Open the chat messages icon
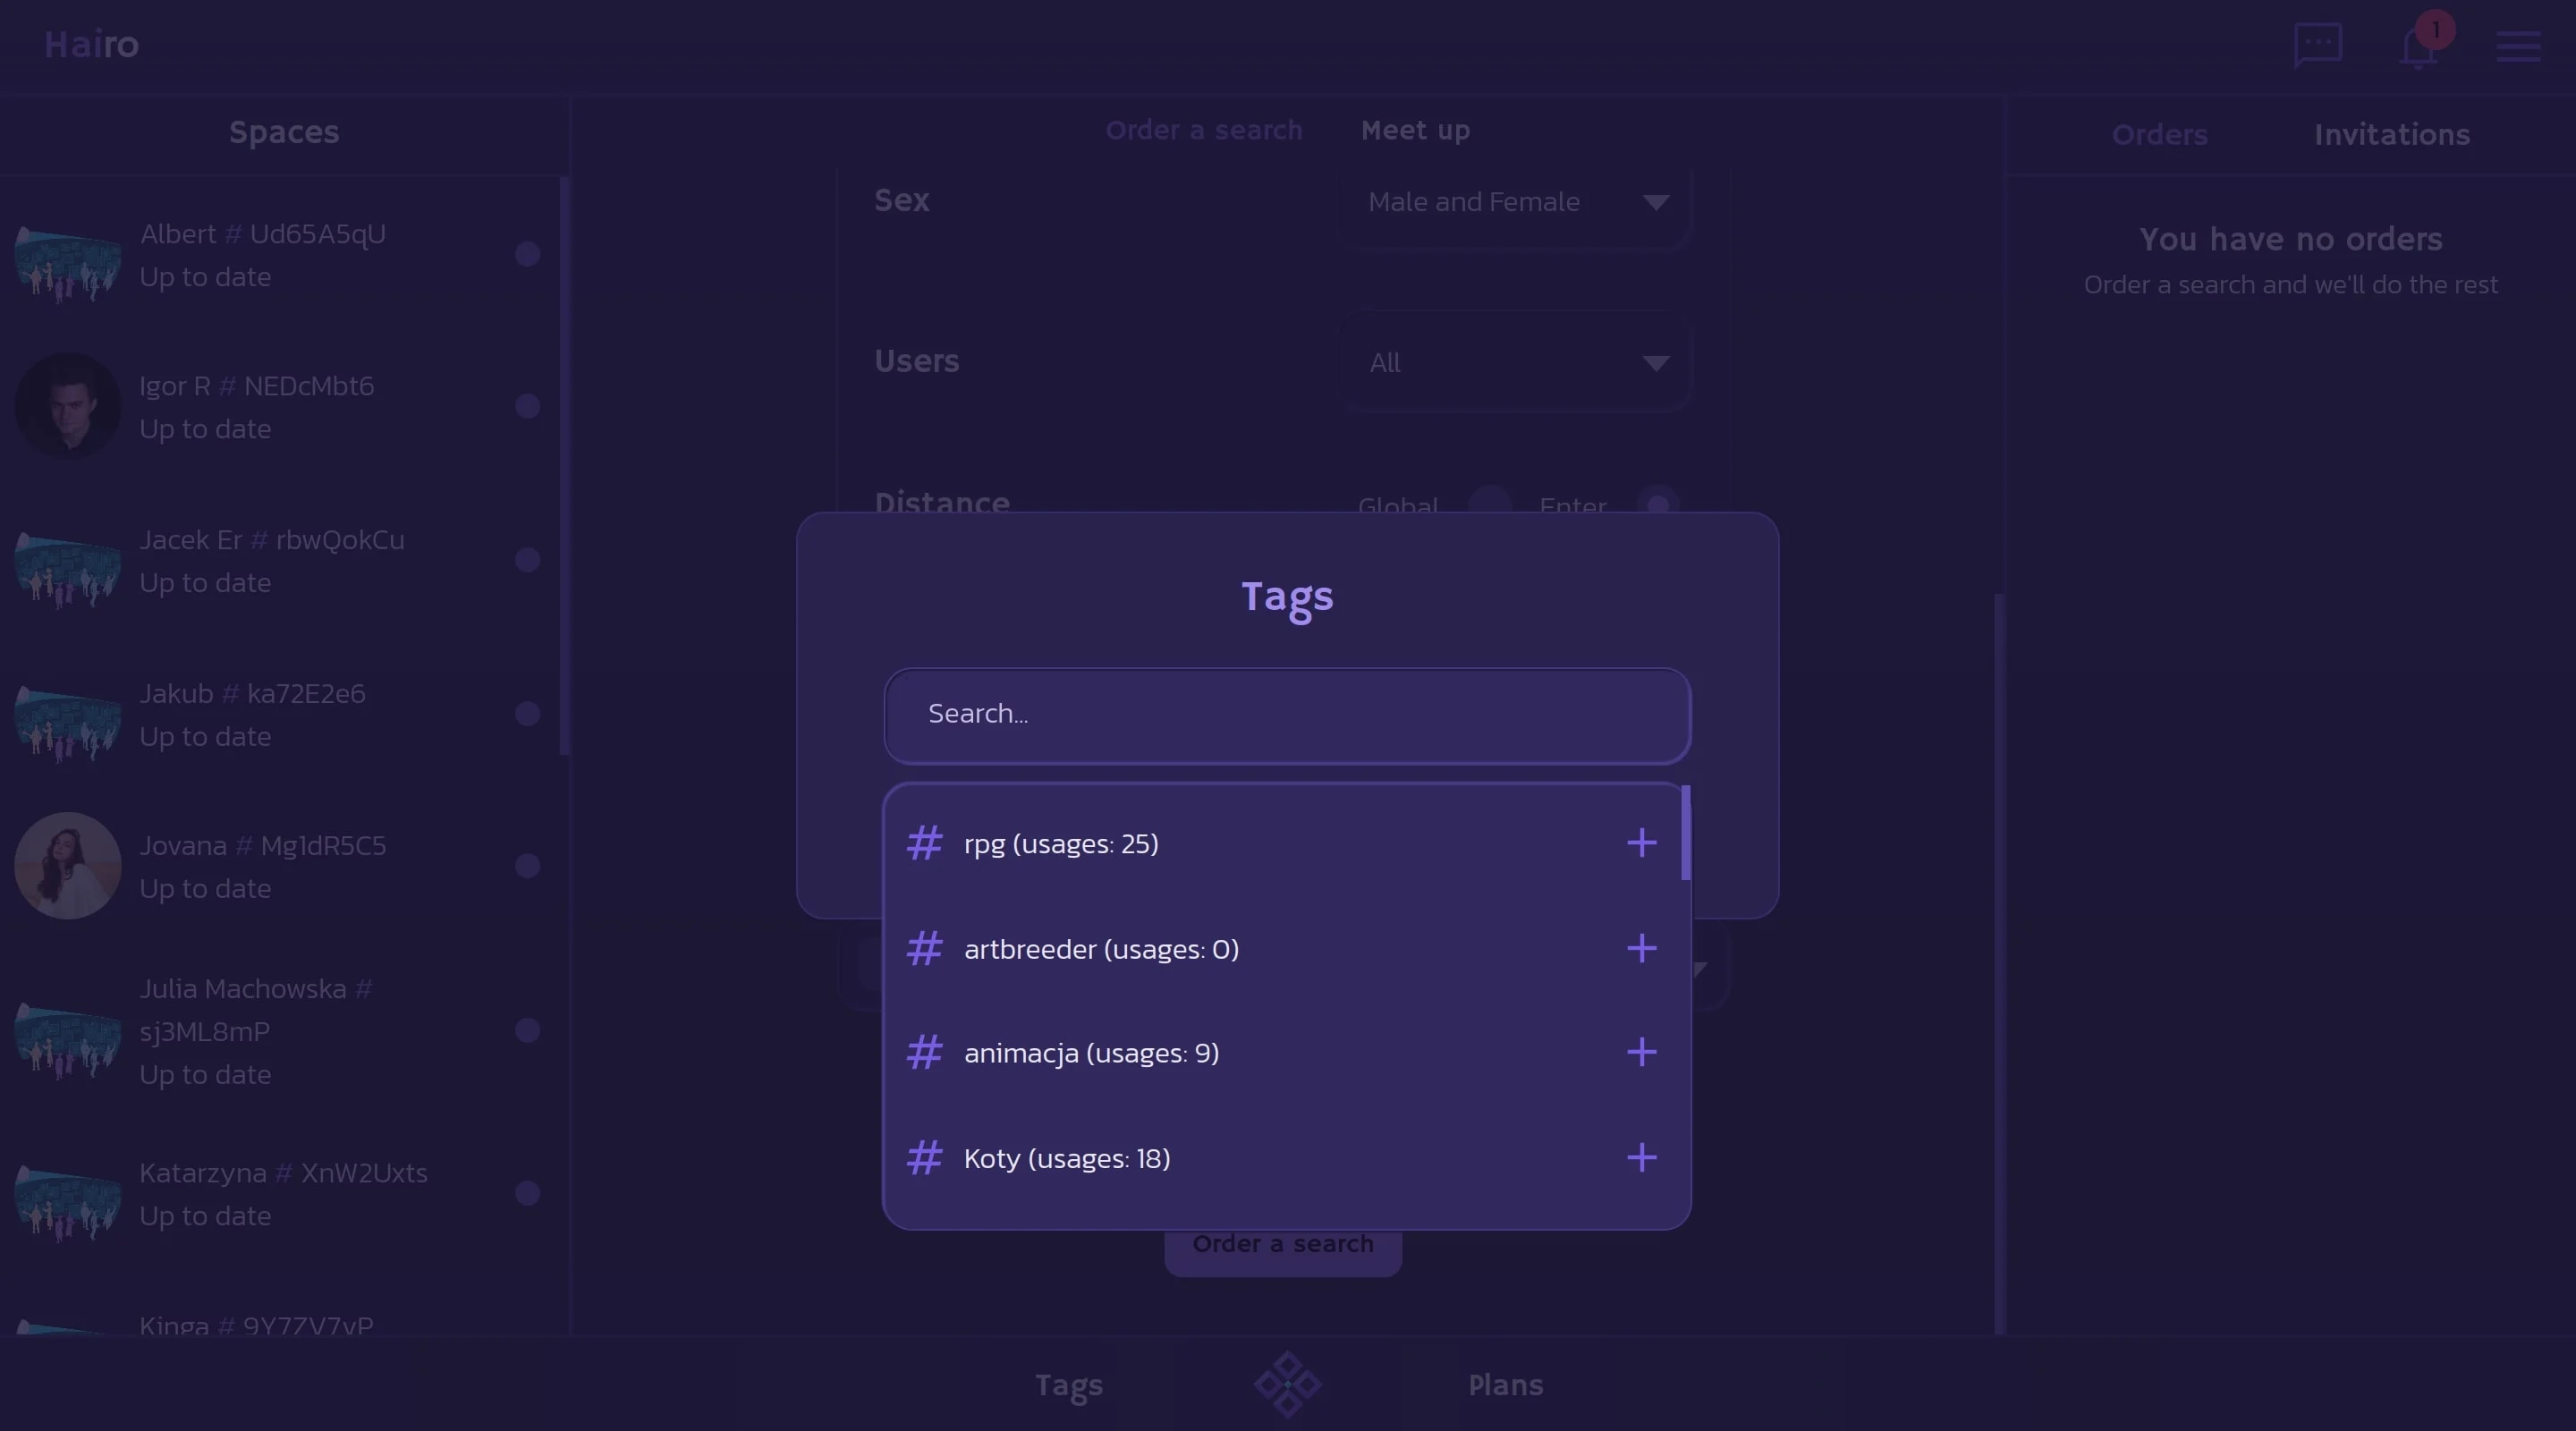The width and height of the screenshot is (2576, 1431). 2318,45
